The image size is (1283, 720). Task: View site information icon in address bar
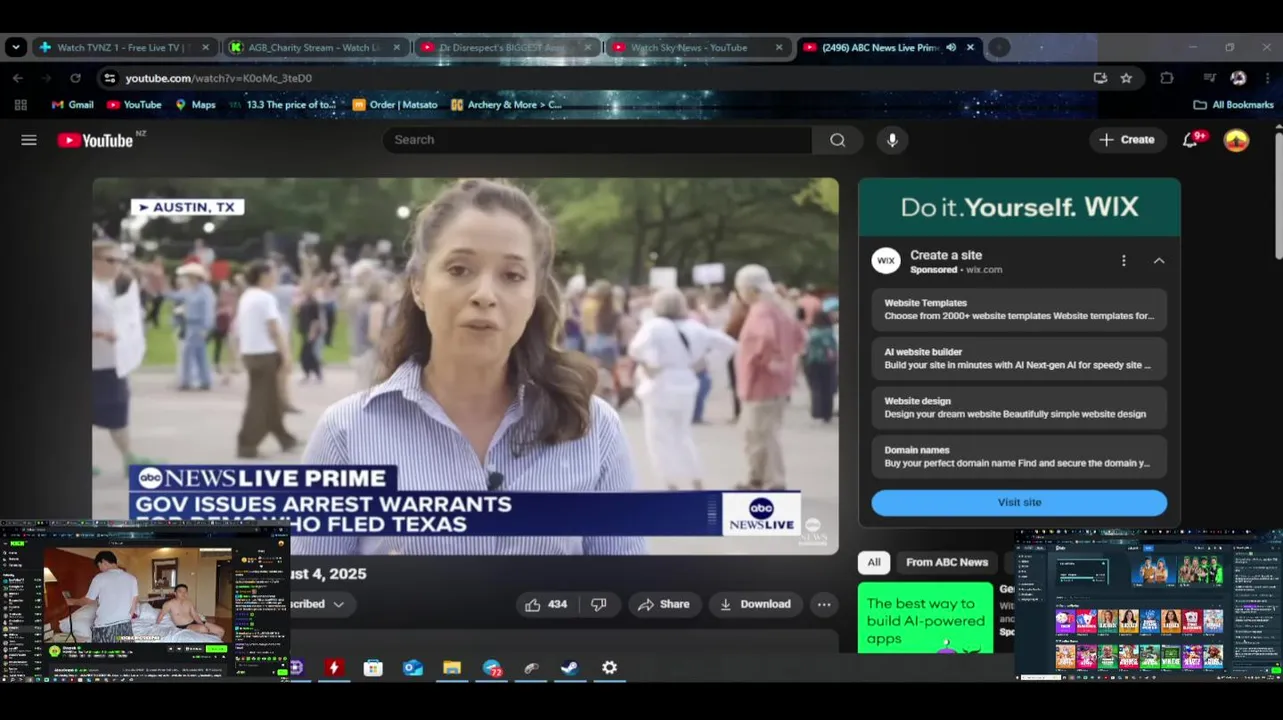[x=110, y=78]
